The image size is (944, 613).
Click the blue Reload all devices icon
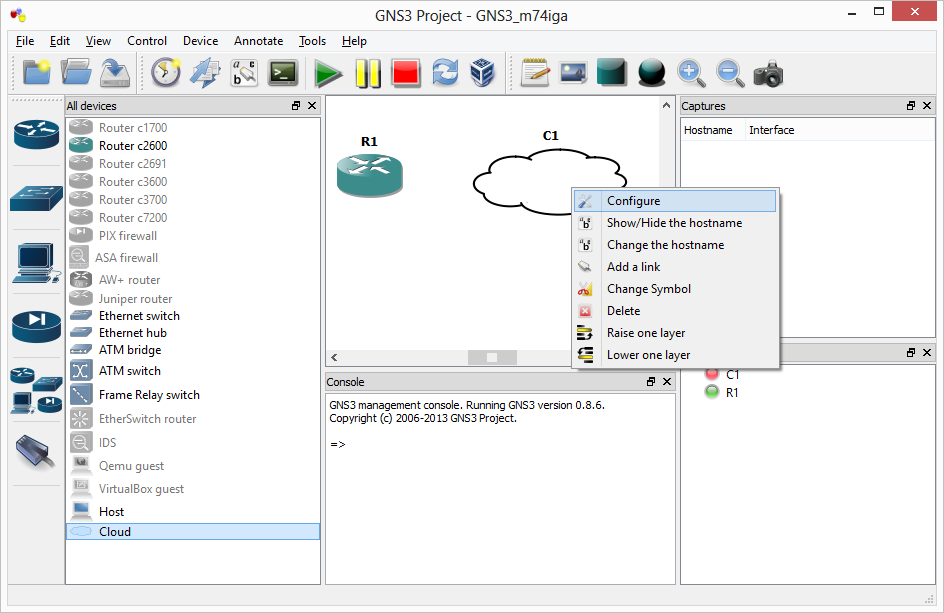[445, 73]
